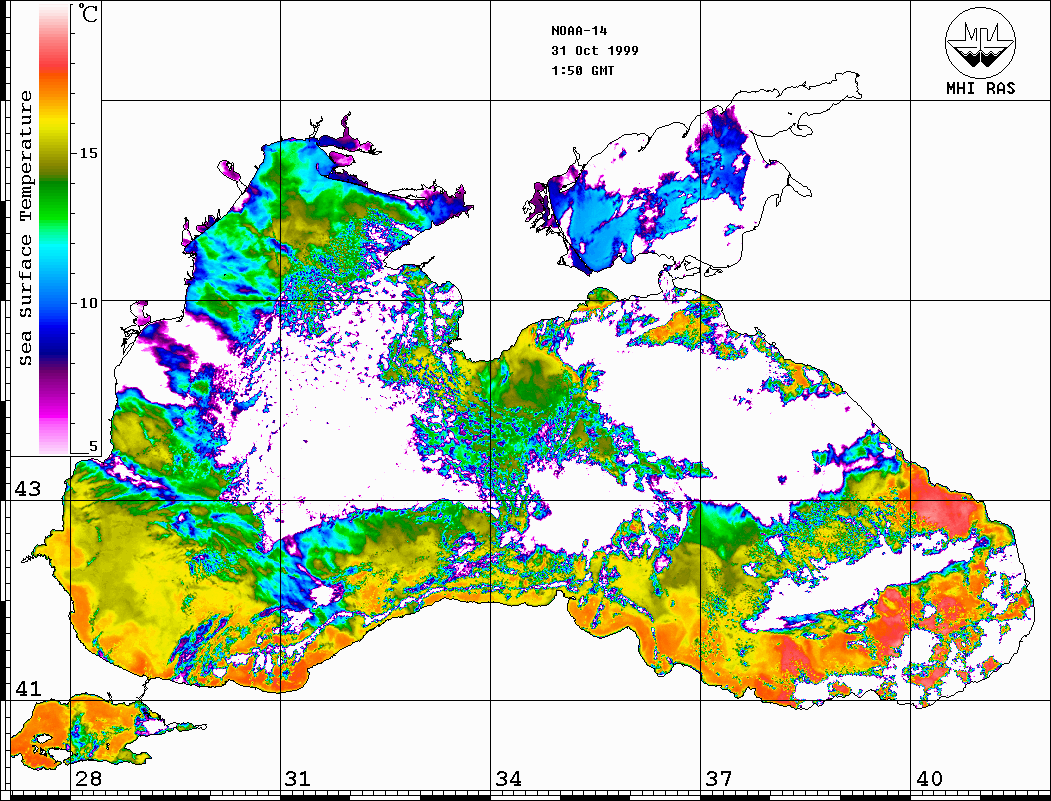Click the MHI RAS logo emblem
Image resolution: width=1051 pixels, height=801 pixels.
click(x=980, y=43)
